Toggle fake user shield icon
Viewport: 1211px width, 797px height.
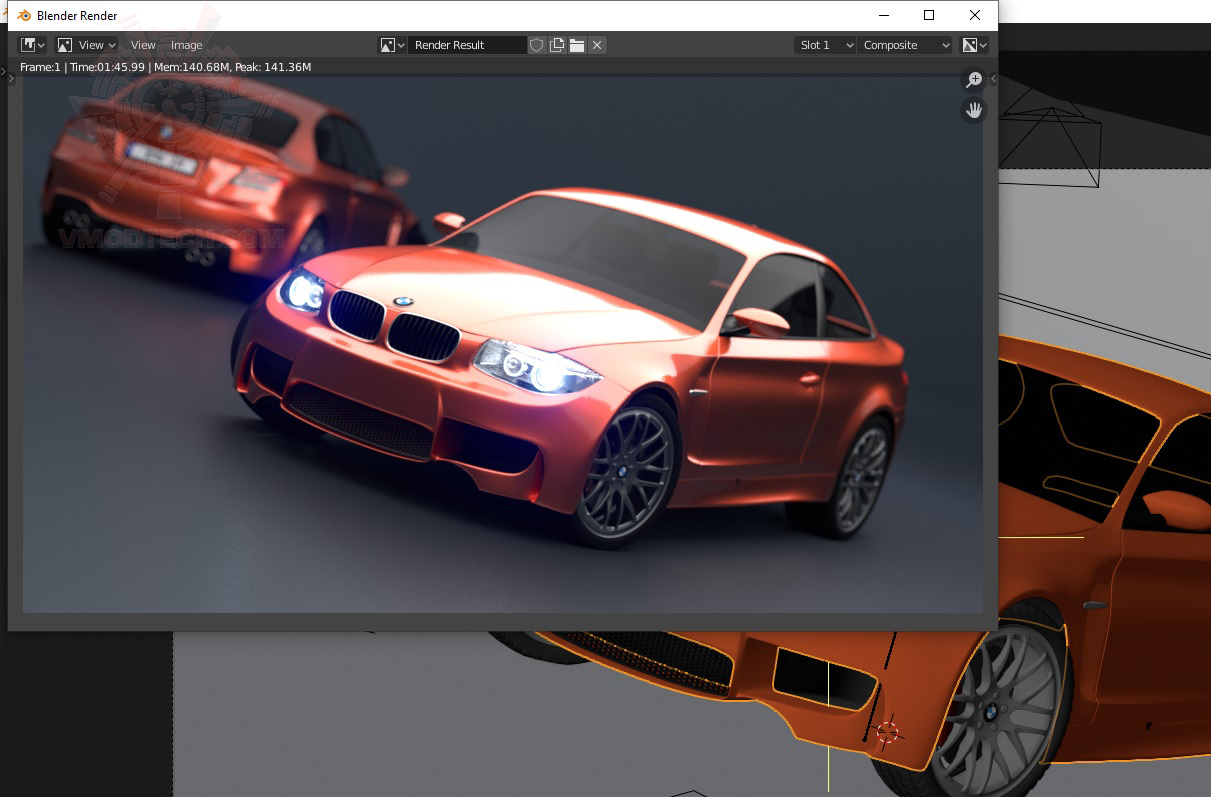[x=537, y=45]
